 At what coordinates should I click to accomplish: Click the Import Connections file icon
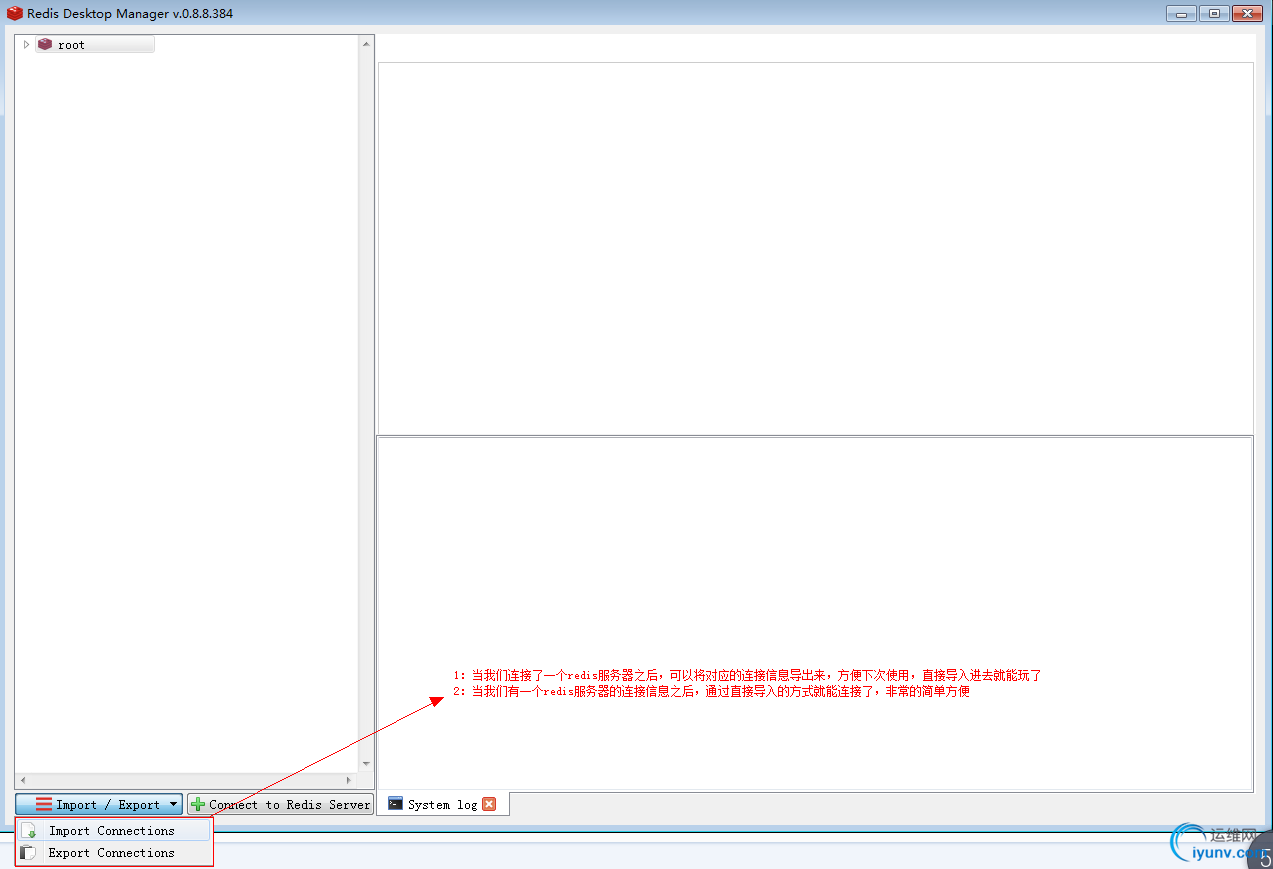click(x=29, y=831)
